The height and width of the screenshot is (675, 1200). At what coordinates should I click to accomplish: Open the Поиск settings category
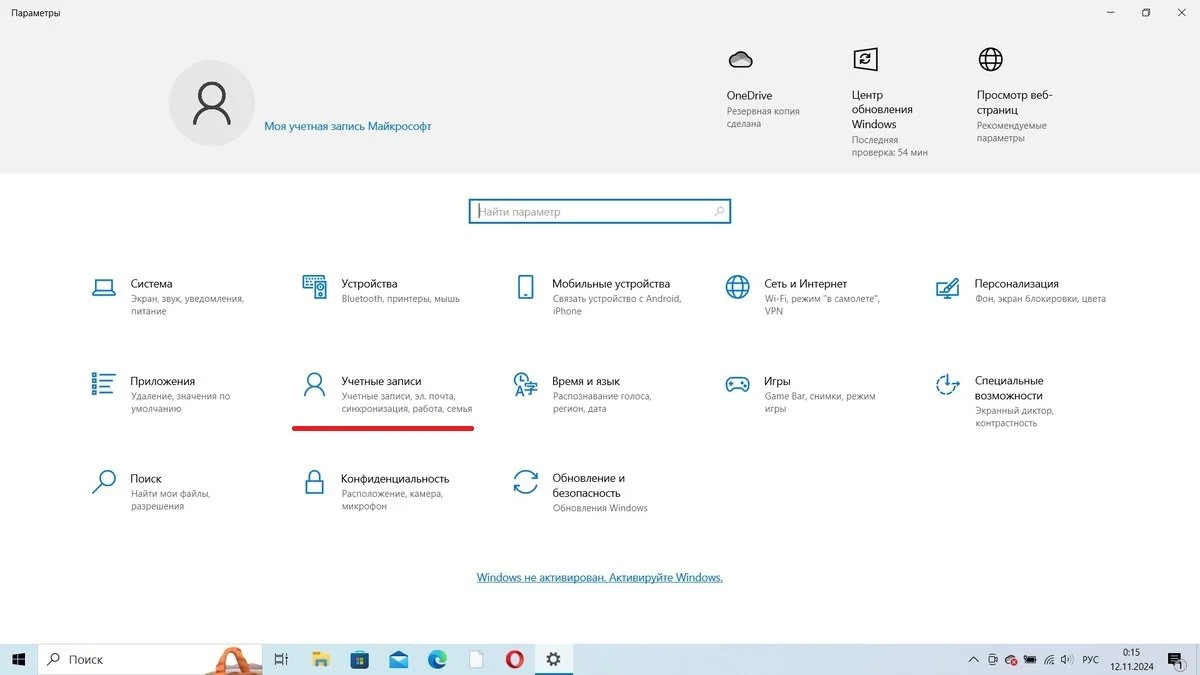click(150, 491)
